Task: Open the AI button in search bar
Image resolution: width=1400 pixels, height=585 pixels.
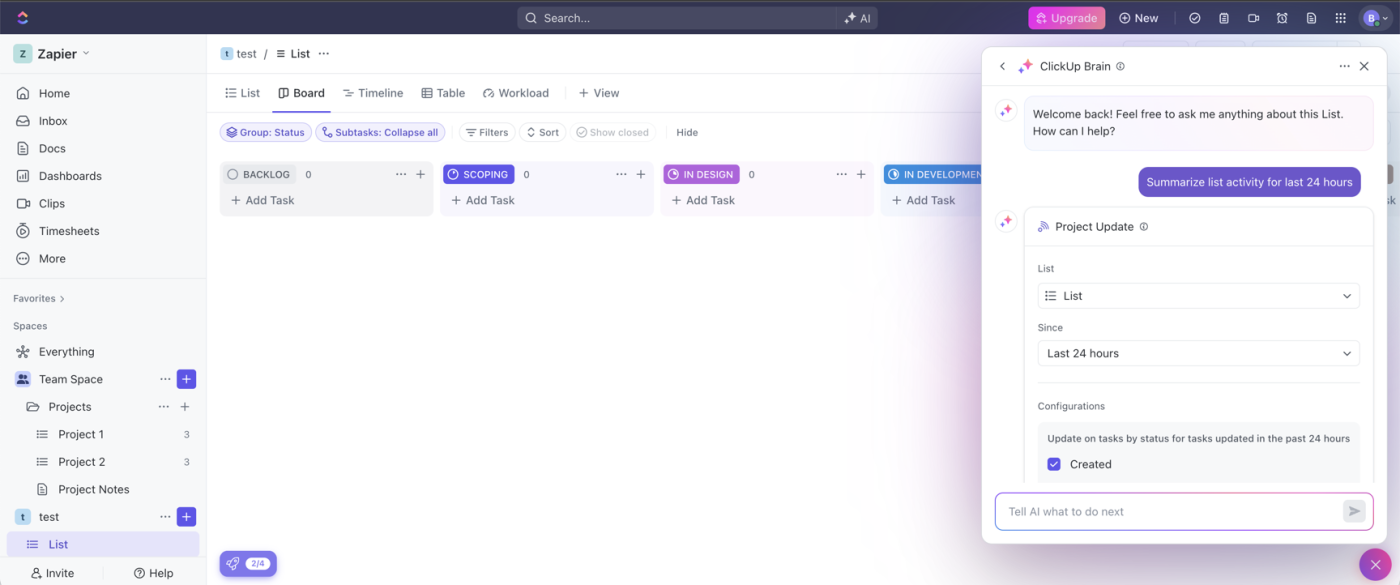Action: [x=857, y=18]
